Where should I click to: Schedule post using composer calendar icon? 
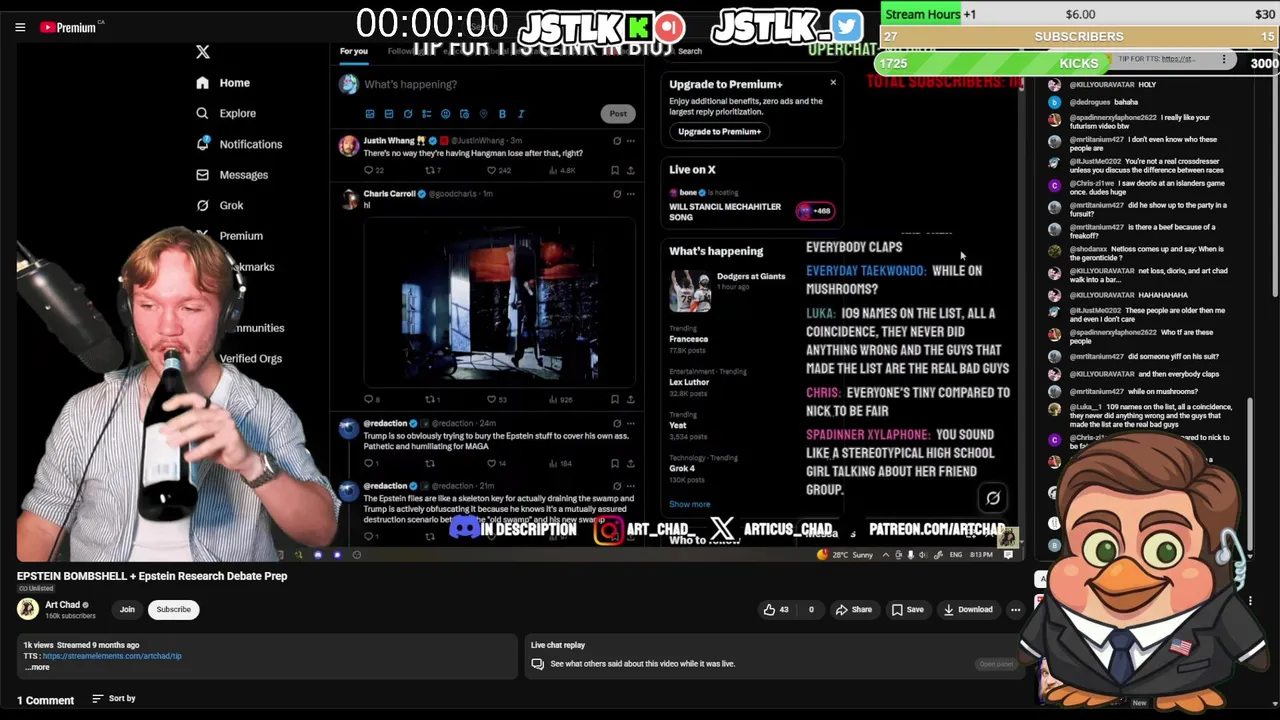pyautogui.click(x=464, y=114)
